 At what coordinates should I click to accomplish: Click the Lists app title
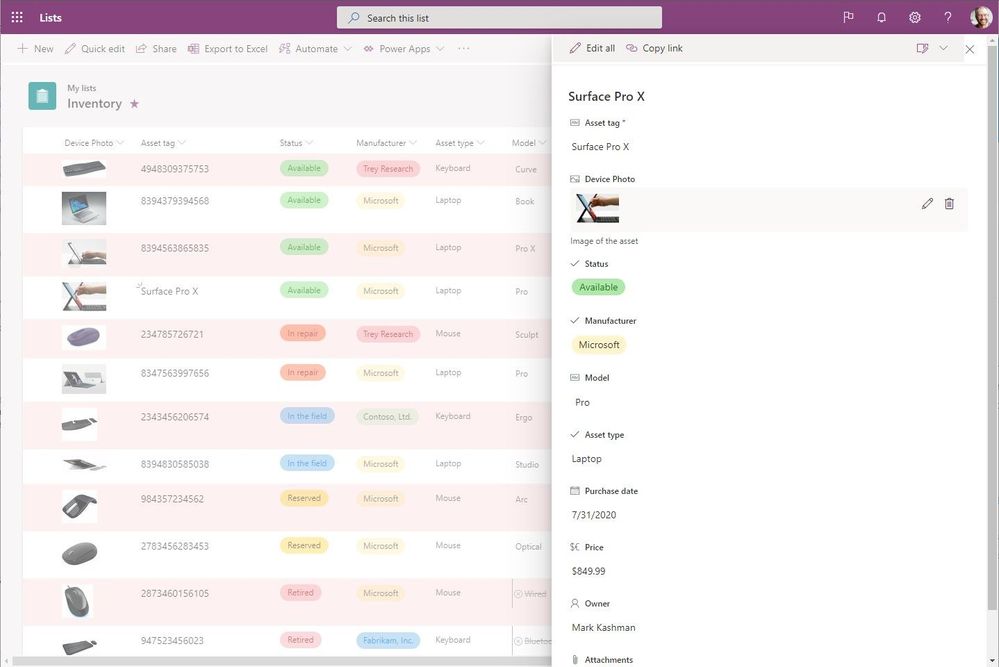pos(50,18)
